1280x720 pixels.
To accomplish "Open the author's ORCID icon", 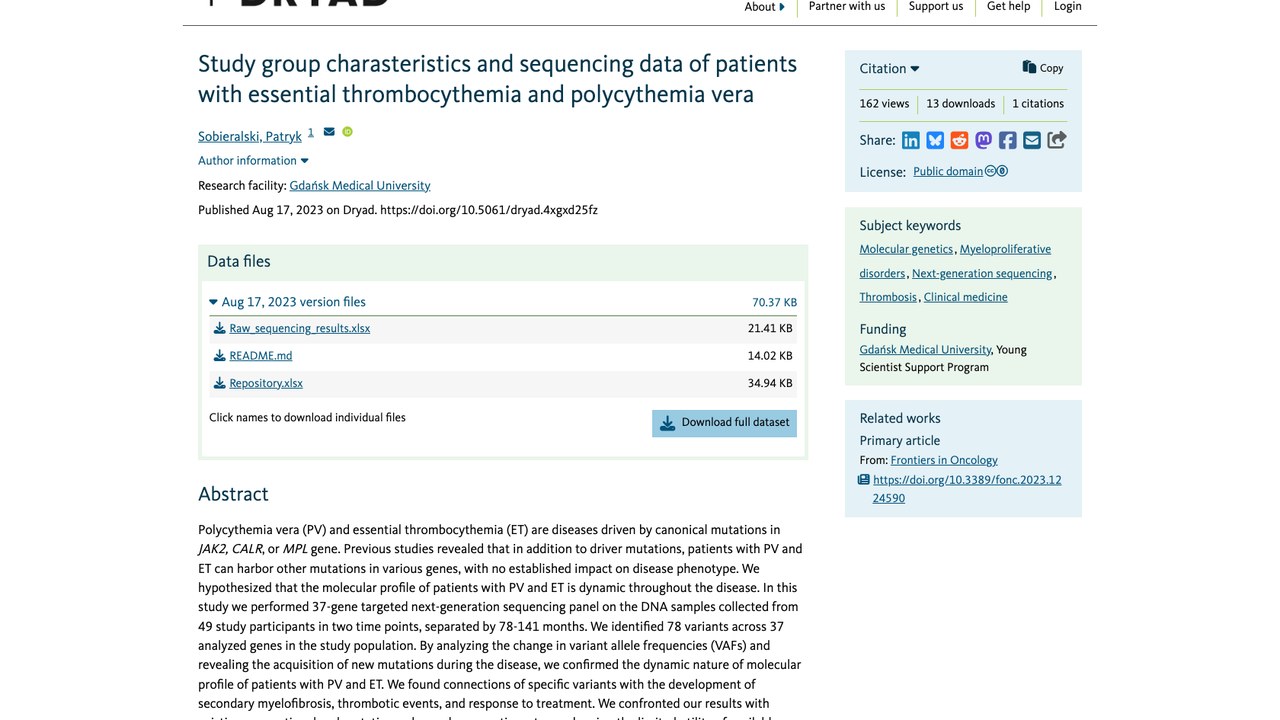I will (x=347, y=132).
